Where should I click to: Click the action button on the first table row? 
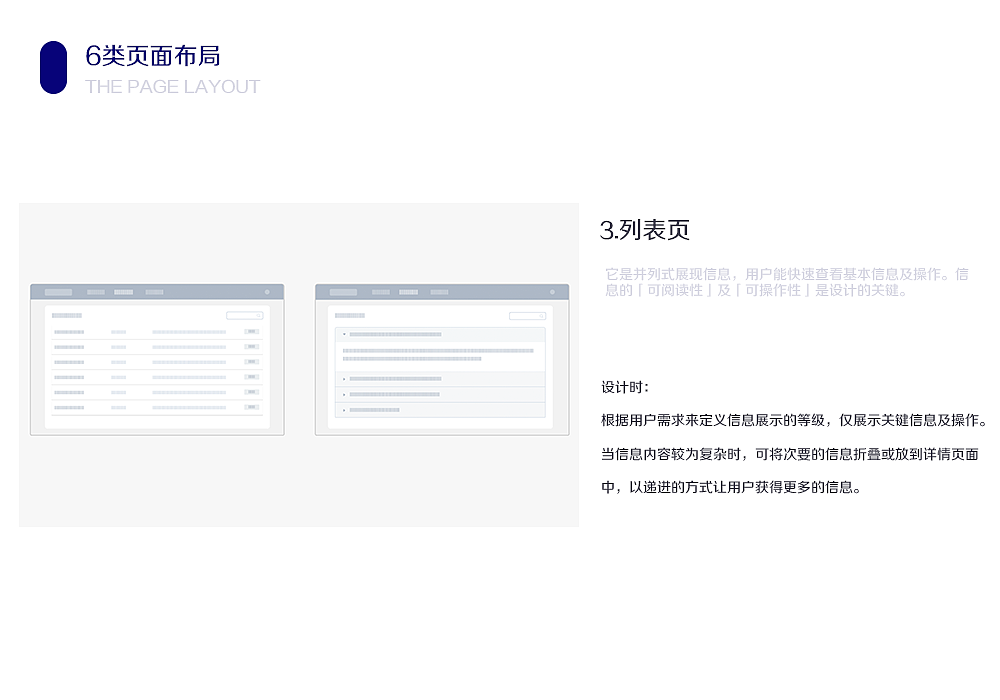[x=251, y=330]
